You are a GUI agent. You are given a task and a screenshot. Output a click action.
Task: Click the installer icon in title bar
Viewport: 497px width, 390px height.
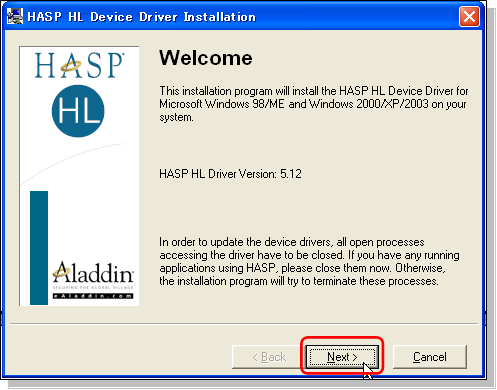(x=15, y=16)
